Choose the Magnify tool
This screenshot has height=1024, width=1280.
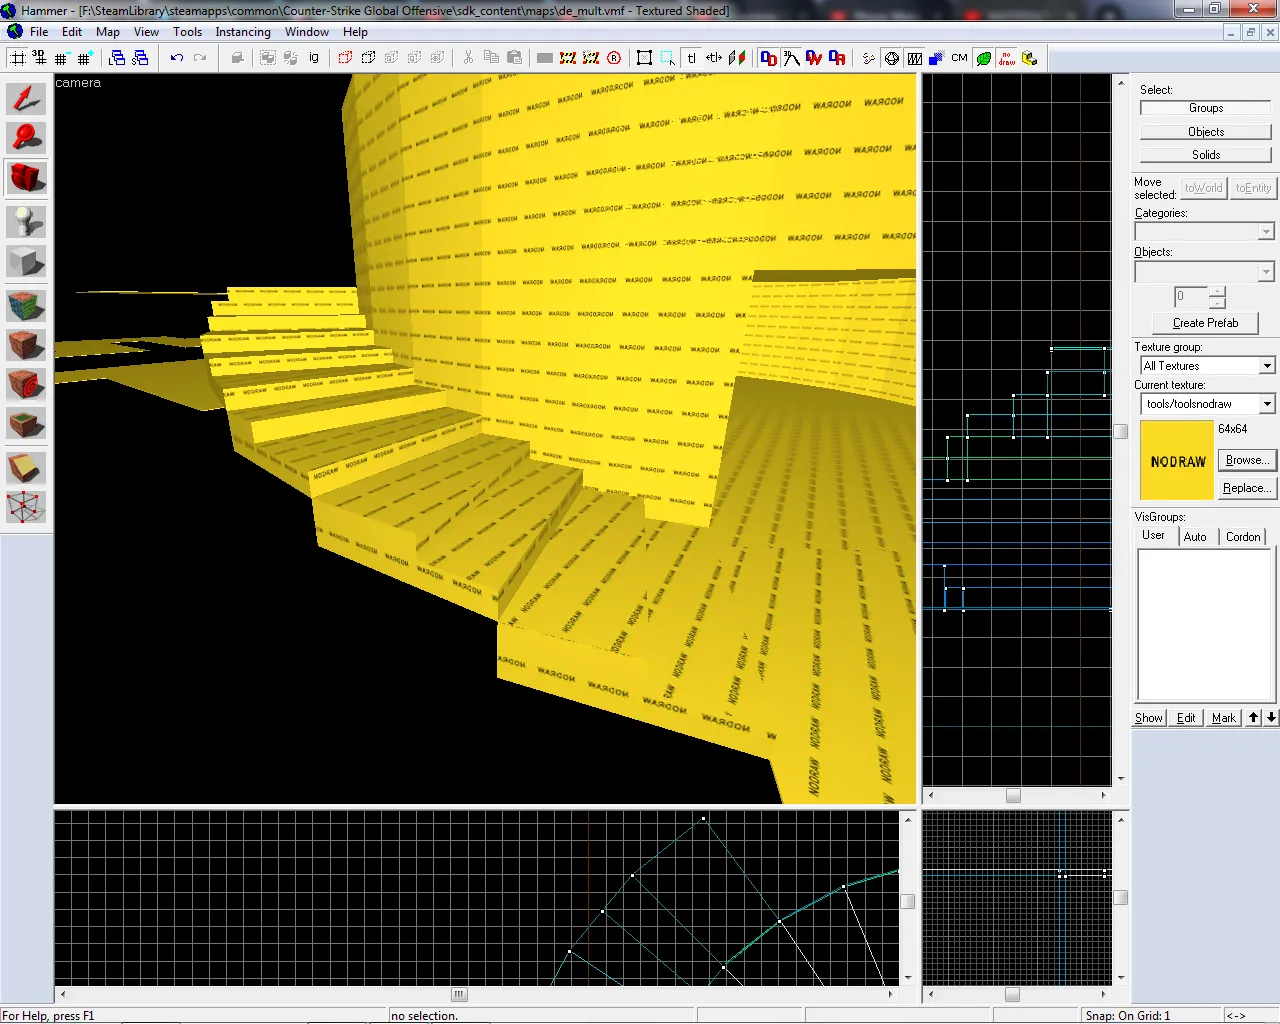click(x=26, y=137)
